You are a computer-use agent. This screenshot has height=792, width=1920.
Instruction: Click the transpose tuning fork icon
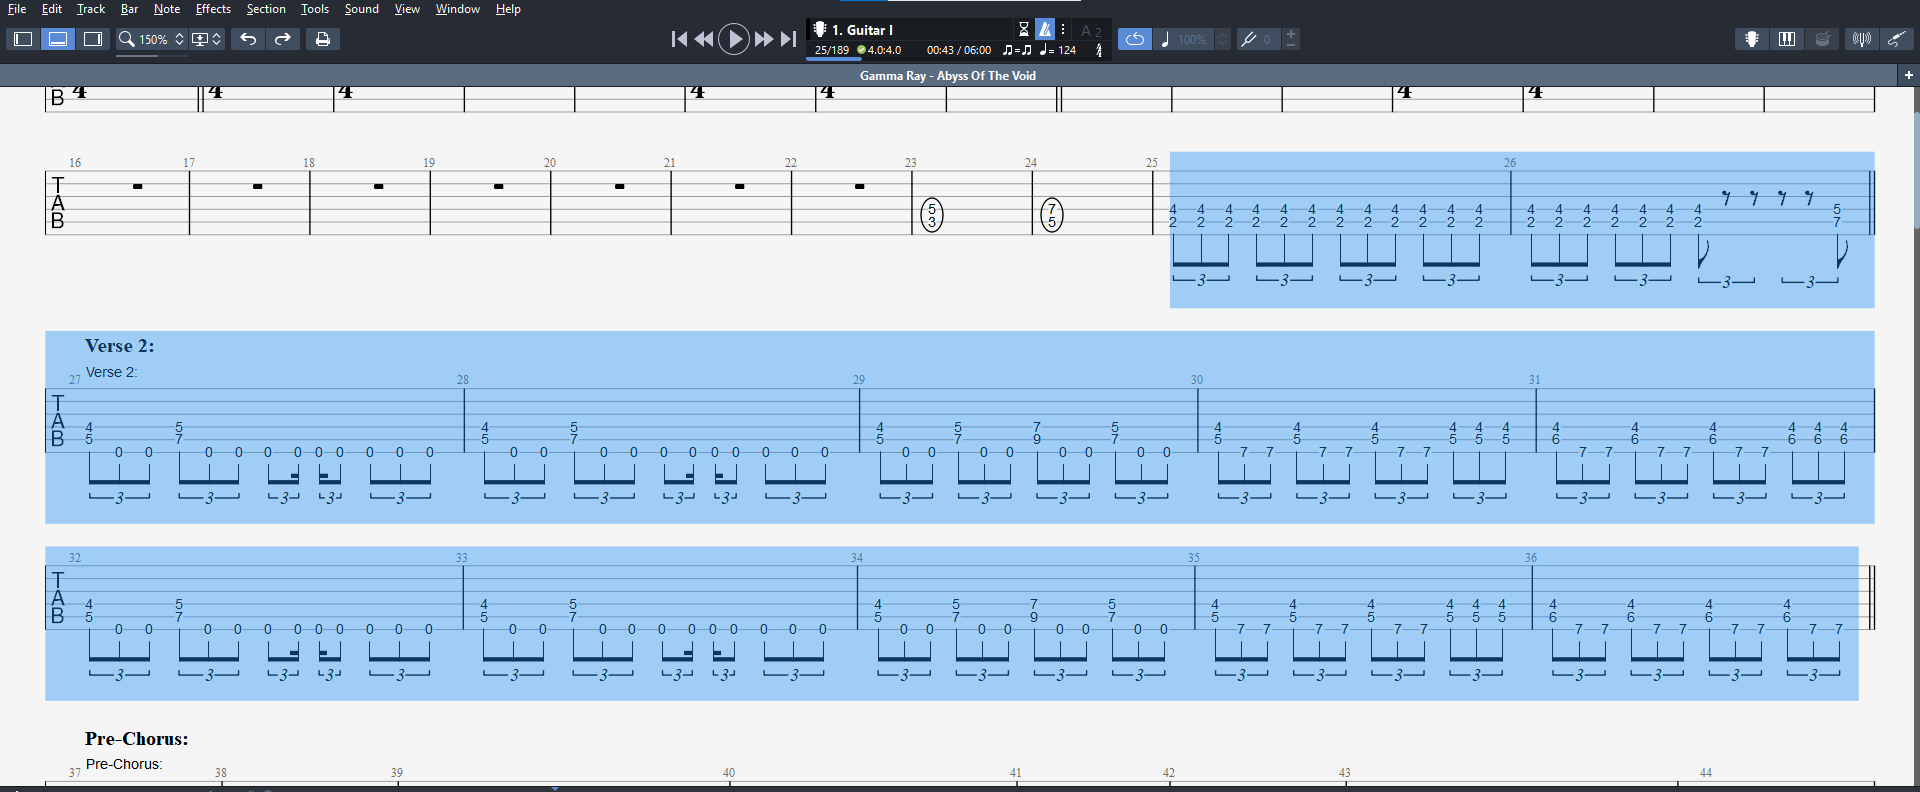(1248, 39)
